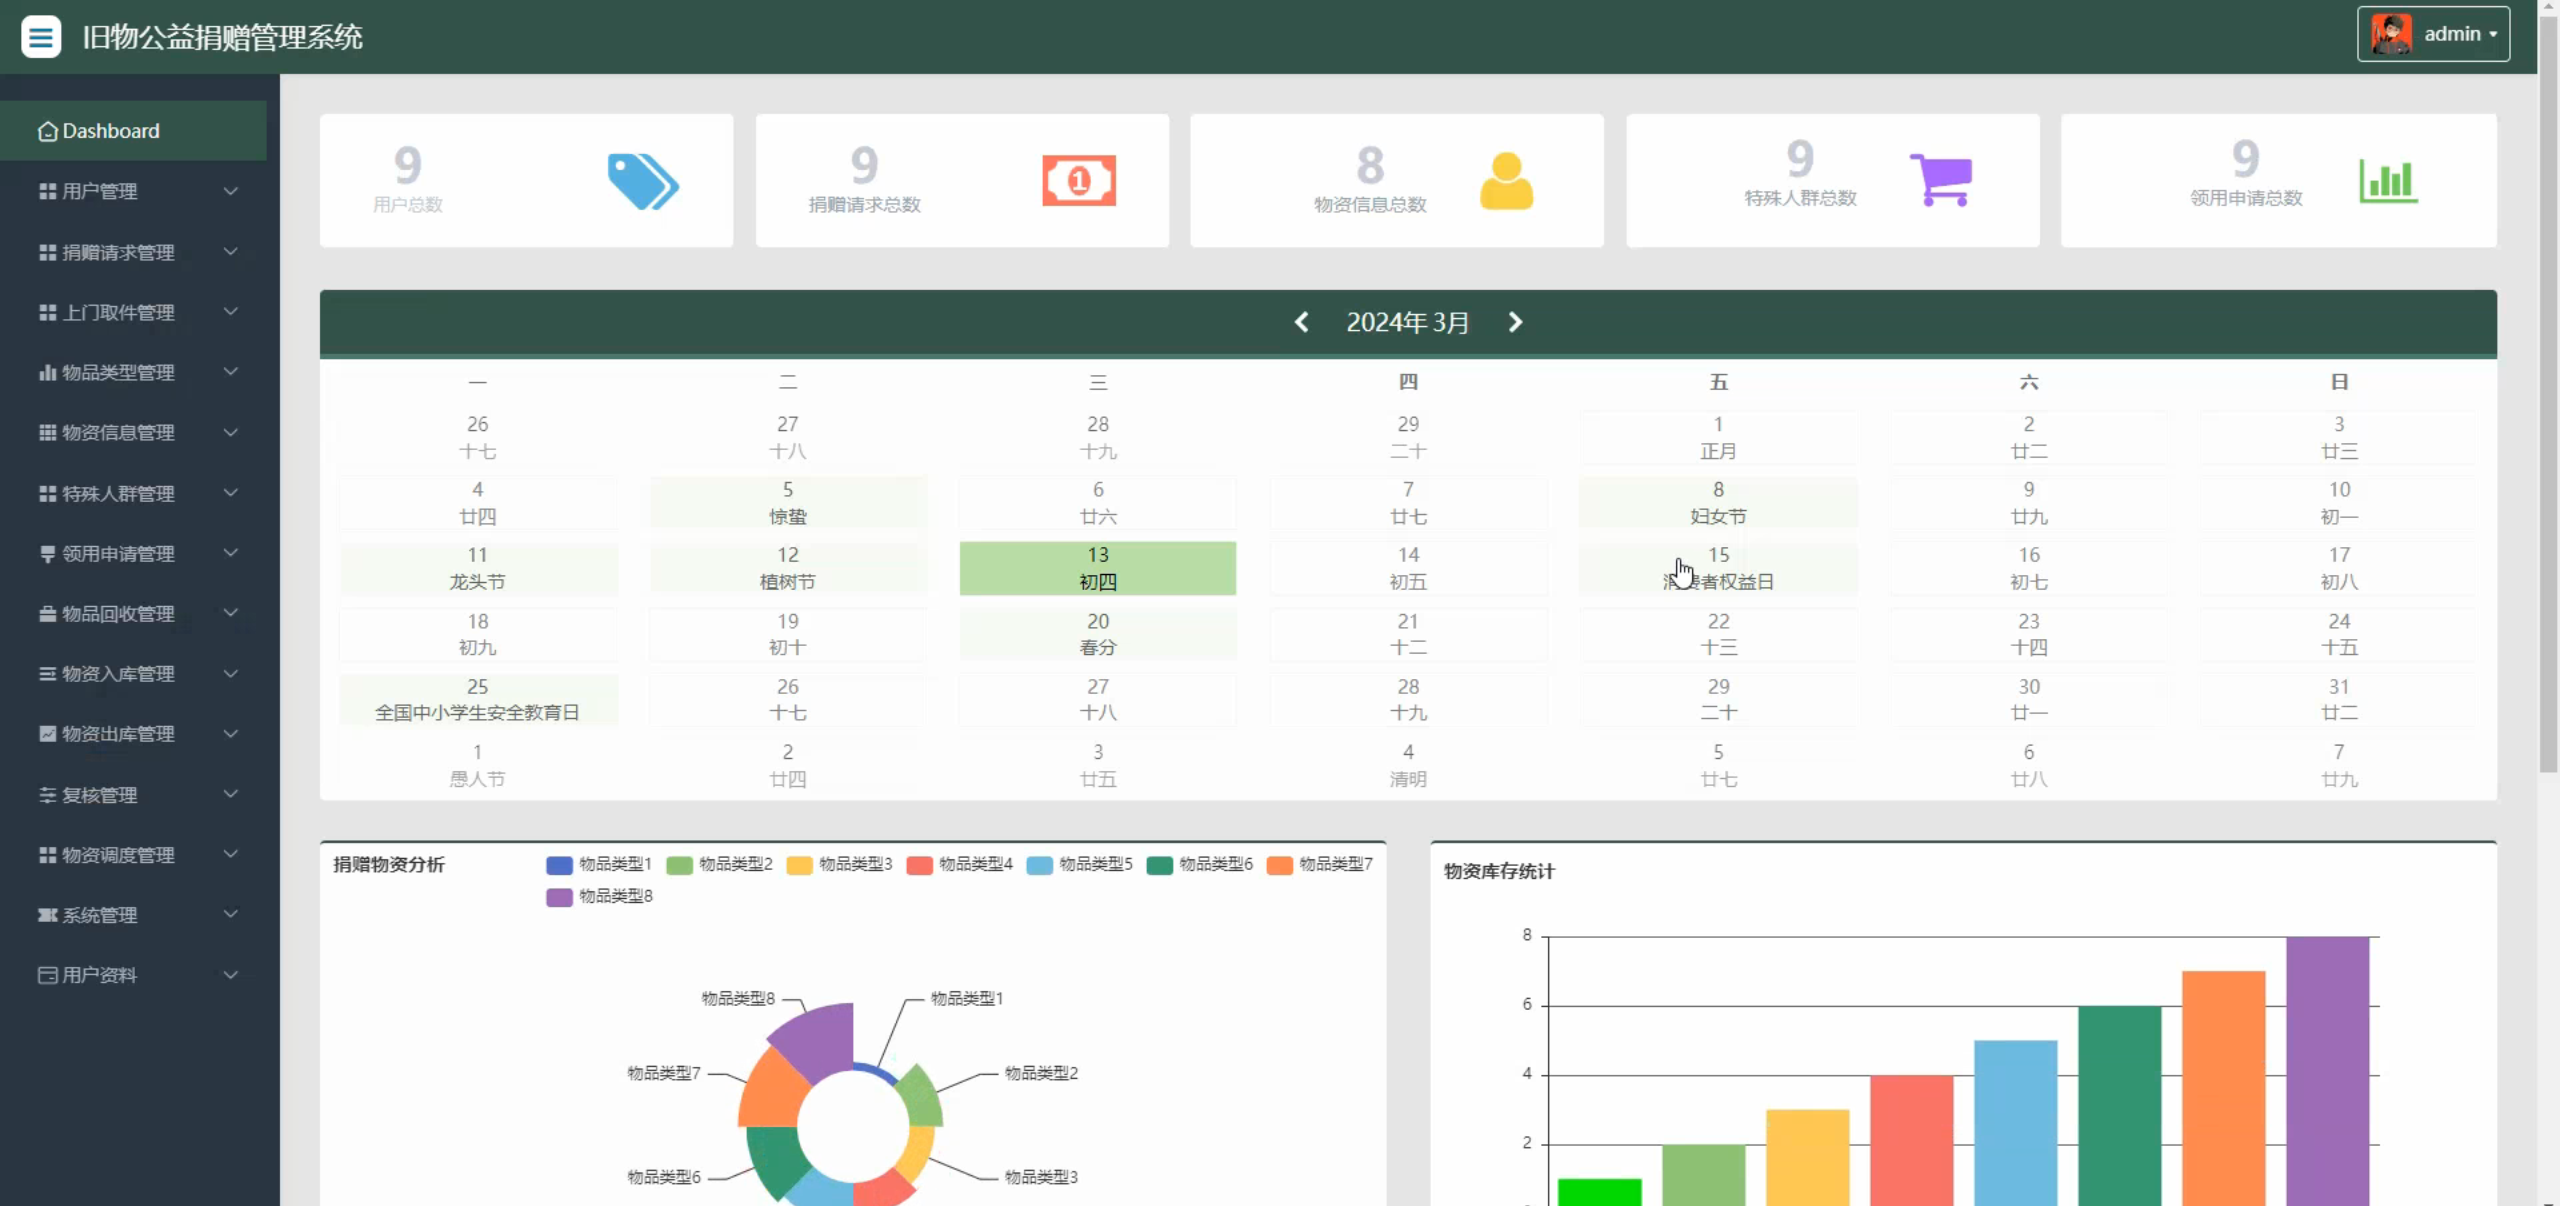Toggle 物品类型1 legend item in pie chart

point(599,864)
